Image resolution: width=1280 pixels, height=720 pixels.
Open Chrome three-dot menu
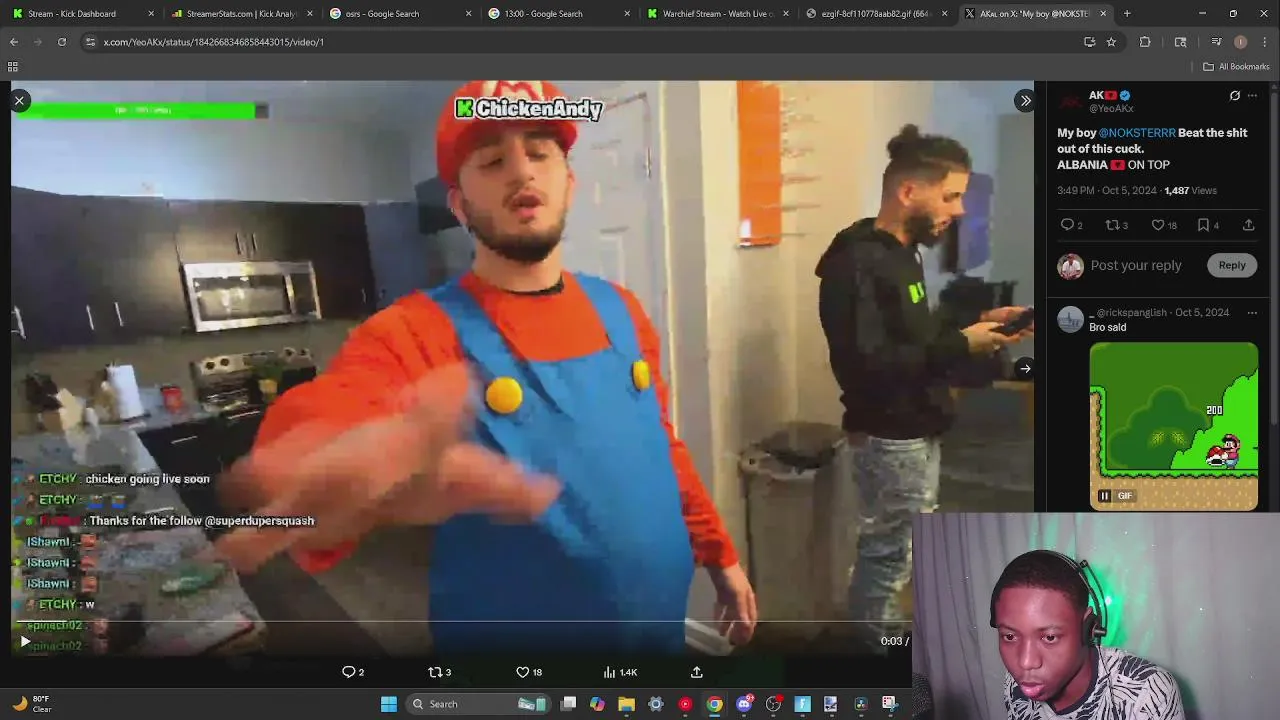point(1264,42)
